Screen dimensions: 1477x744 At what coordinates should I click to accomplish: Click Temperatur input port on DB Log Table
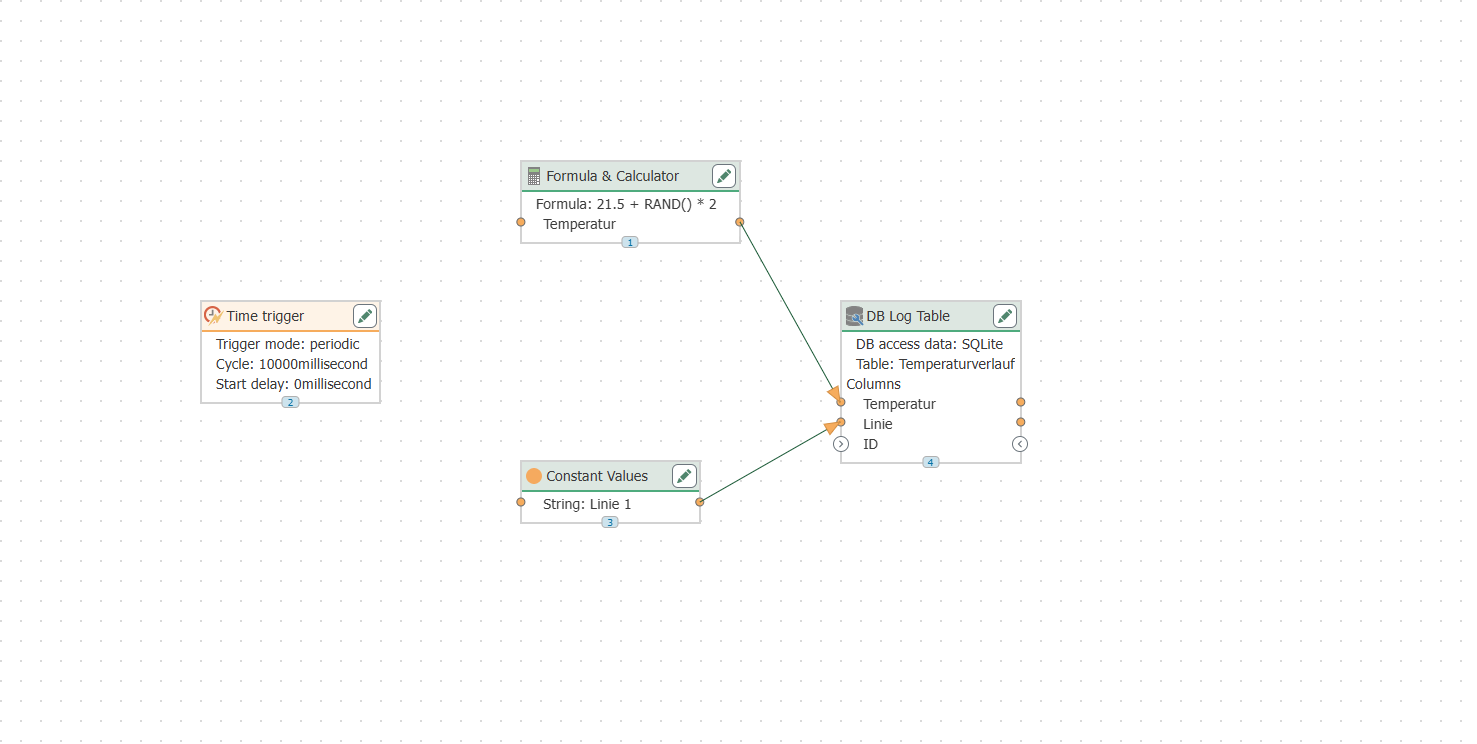coord(841,402)
